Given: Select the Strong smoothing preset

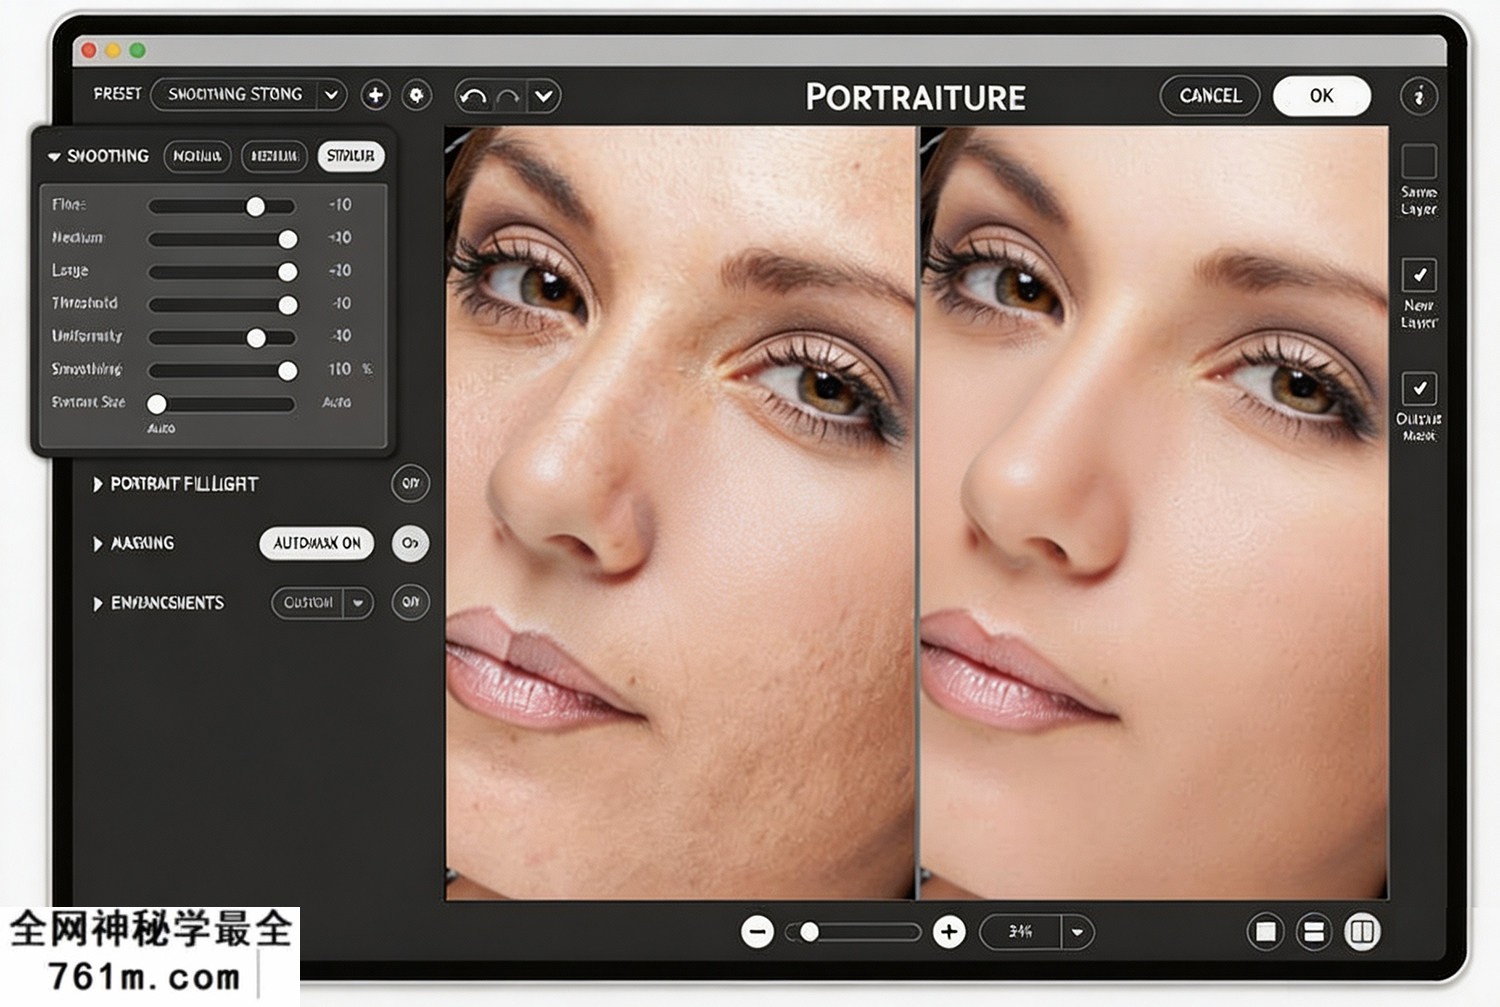Looking at the screenshot, I should click(x=351, y=156).
